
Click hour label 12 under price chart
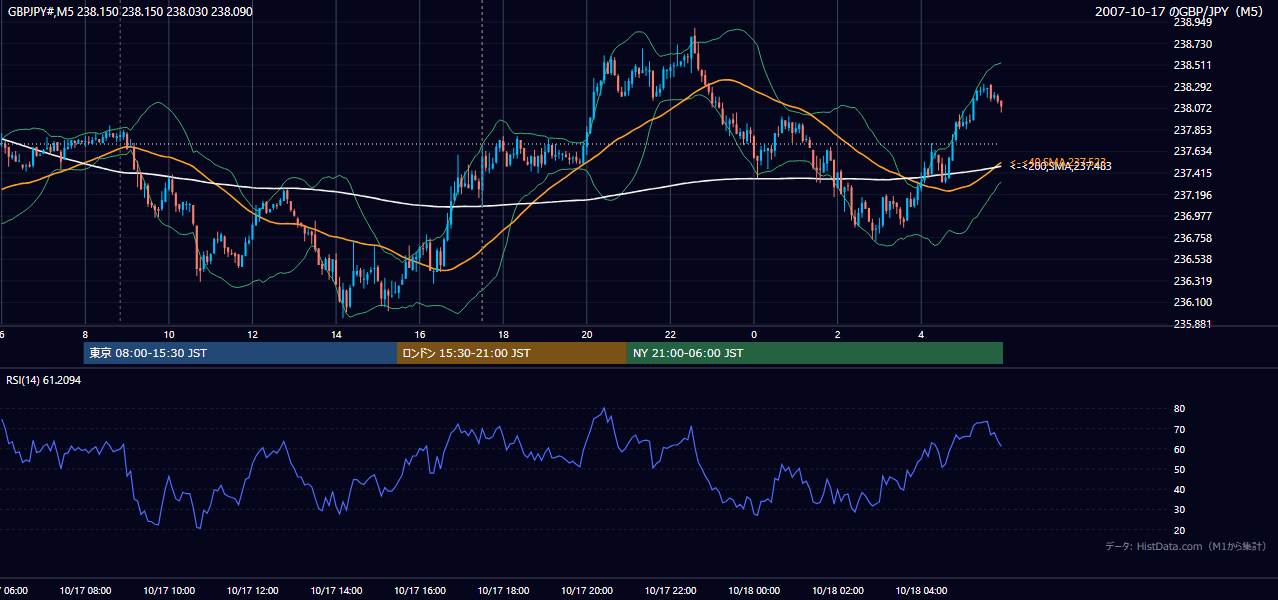coord(253,334)
